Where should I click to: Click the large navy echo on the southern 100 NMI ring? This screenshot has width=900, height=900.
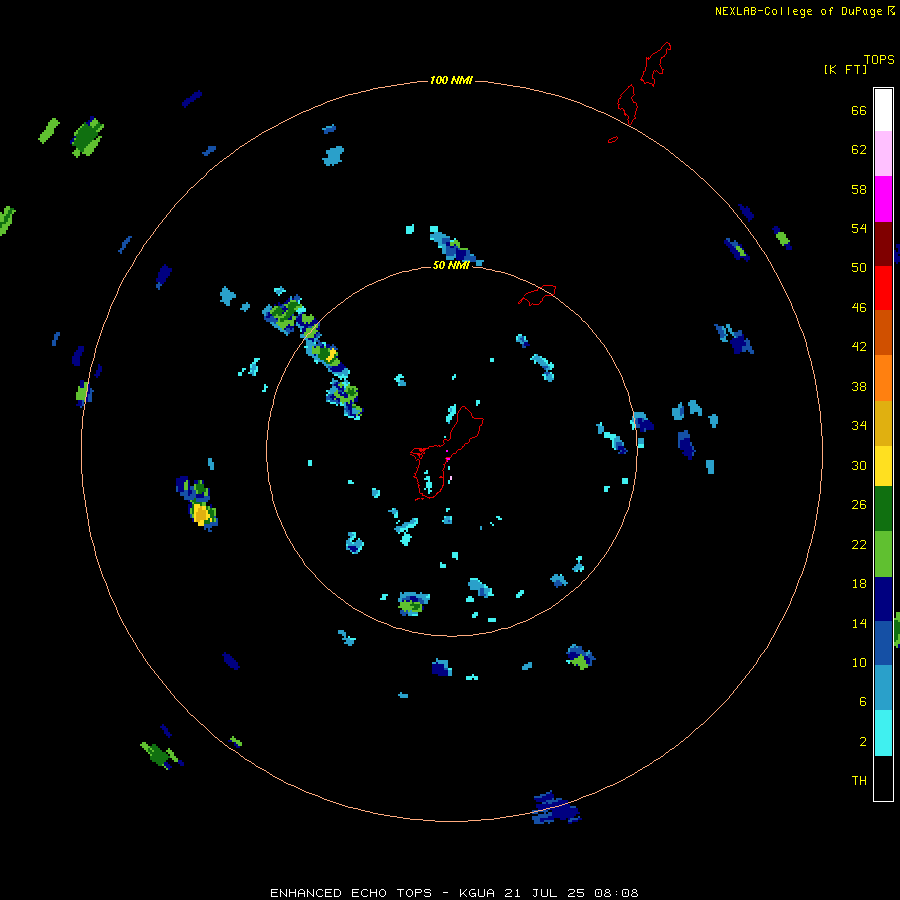click(x=555, y=808)
